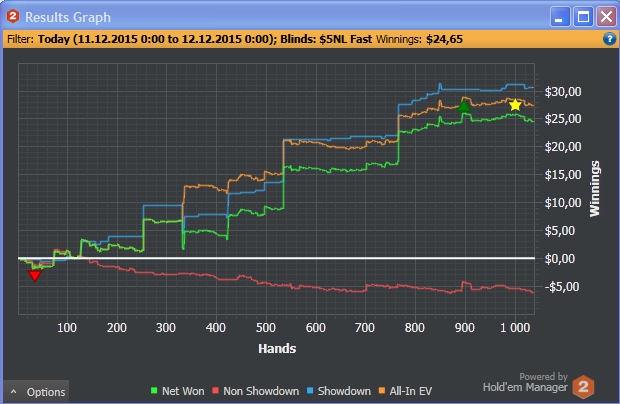Expand the Options panel
This screenshot has height=404, width=620.
tap(36, 392)
